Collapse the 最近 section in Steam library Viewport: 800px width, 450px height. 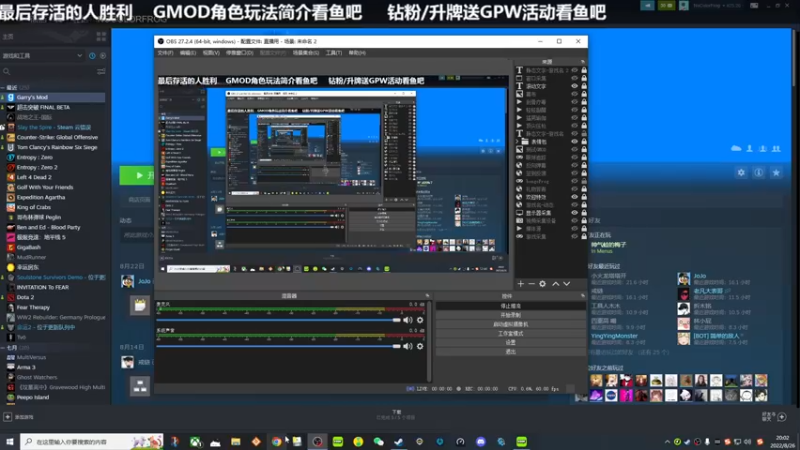[3, 88]
